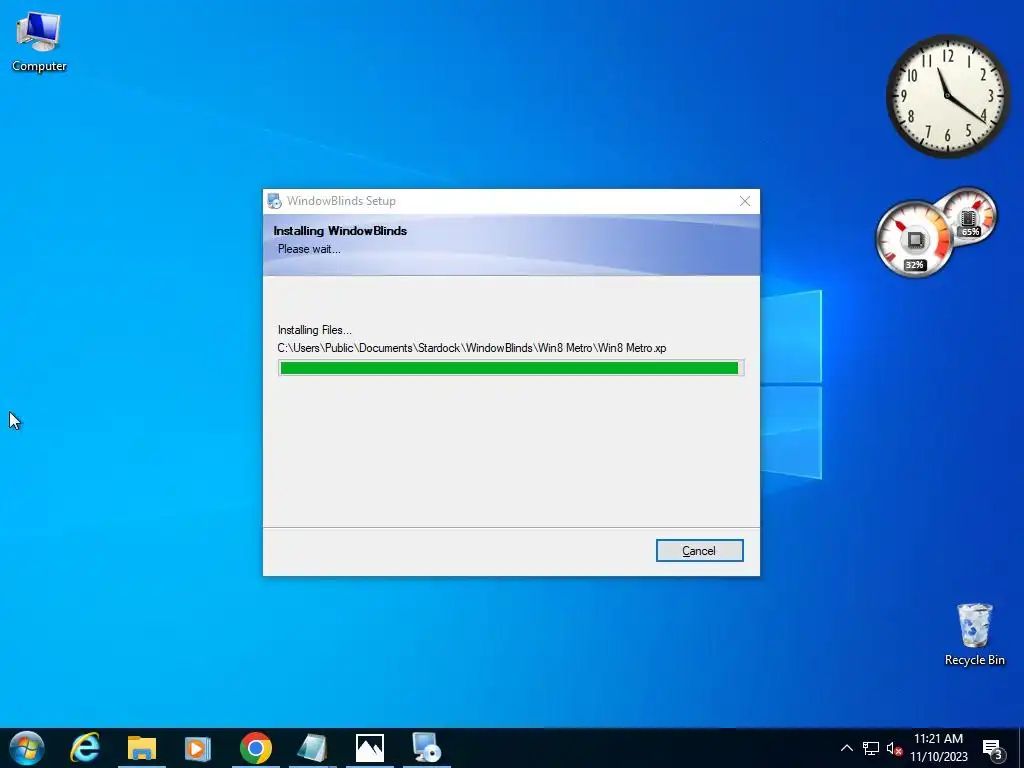This screenshot has height=768, width=1024.
Task: Open the media player taskbar icon
Action: coord(198,748)
